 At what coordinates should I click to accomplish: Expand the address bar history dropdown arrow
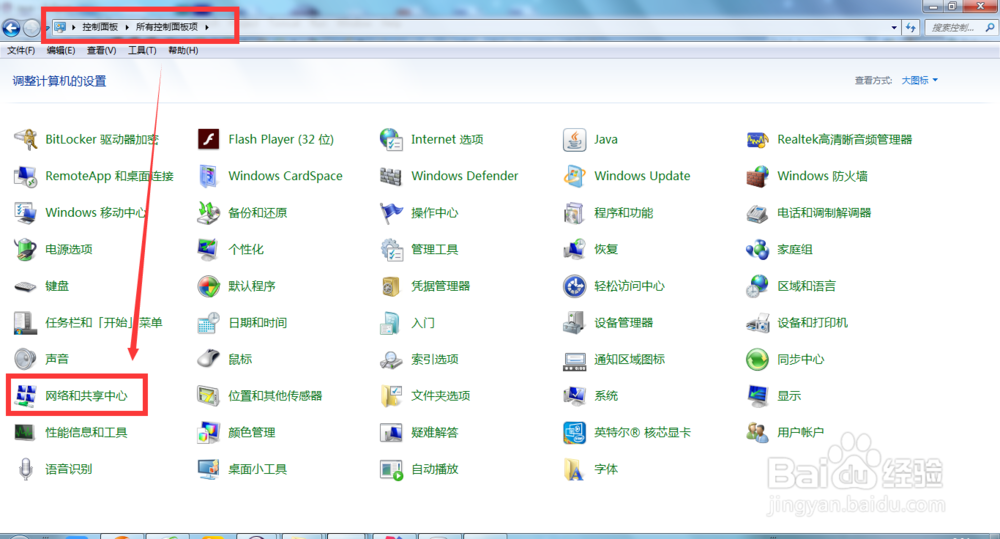click(893, 27)
